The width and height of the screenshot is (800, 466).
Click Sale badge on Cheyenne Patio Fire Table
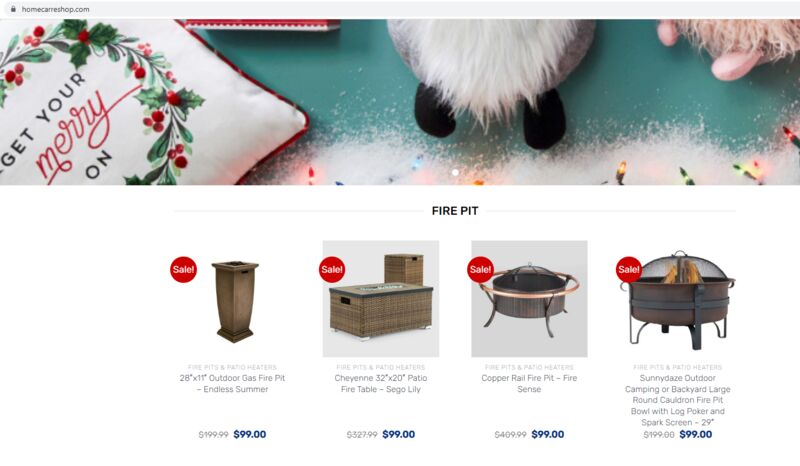332,269
